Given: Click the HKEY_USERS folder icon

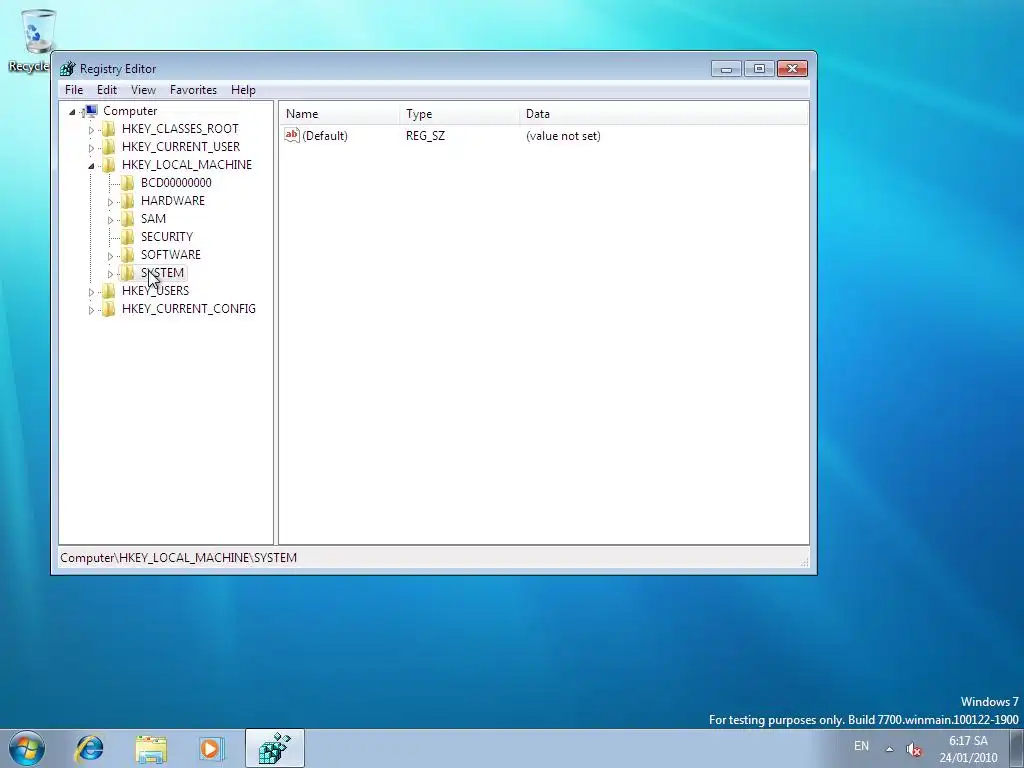Looking at the screenshot, I should coord(109,291).
